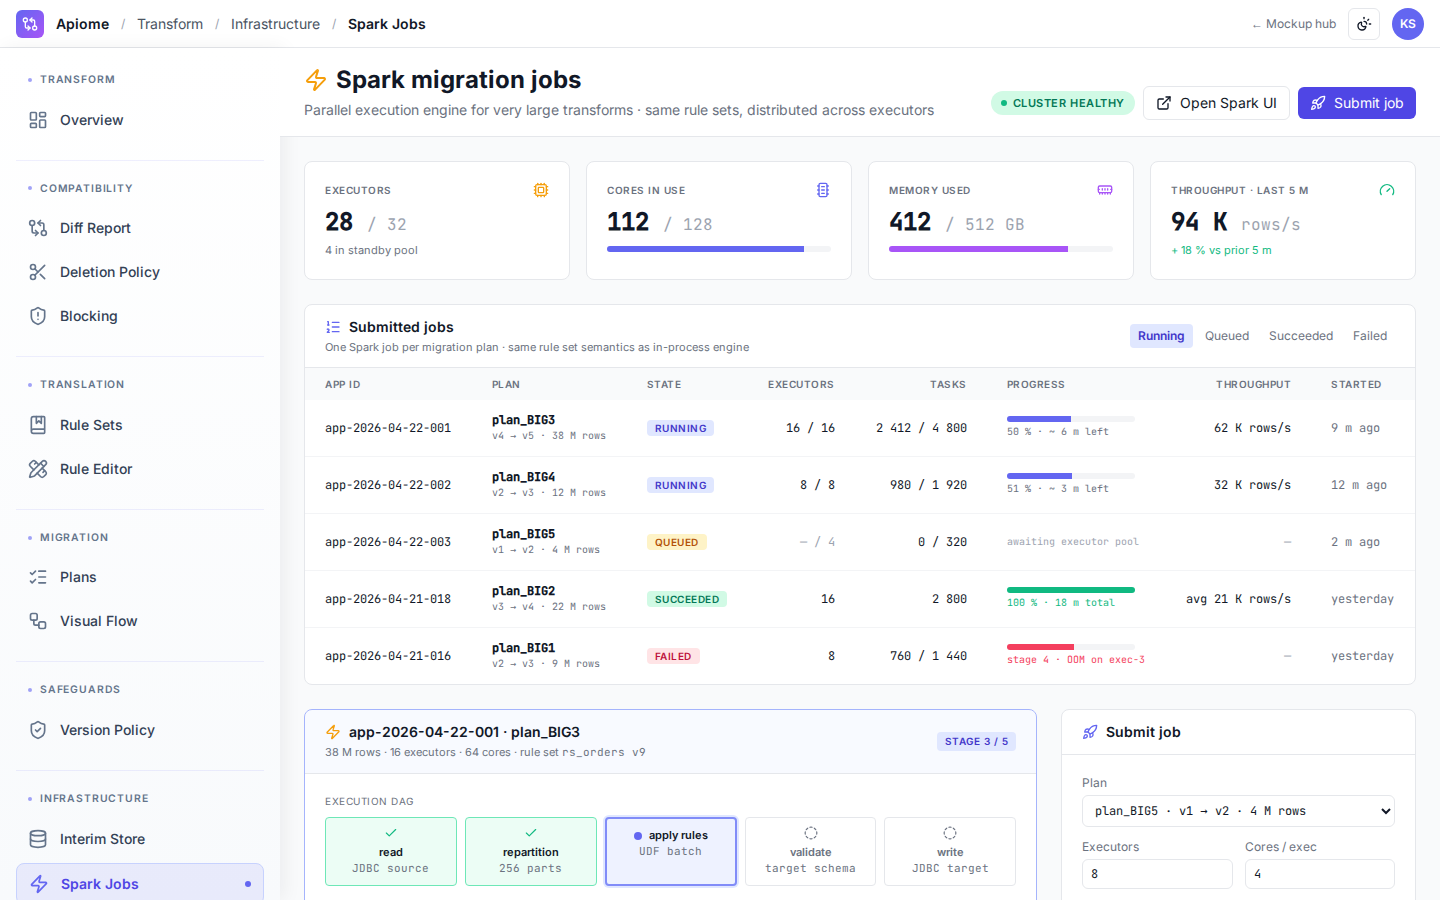Switch to the Running filter tab
Screen dimensions: 1440x900
coord(1161,336)
